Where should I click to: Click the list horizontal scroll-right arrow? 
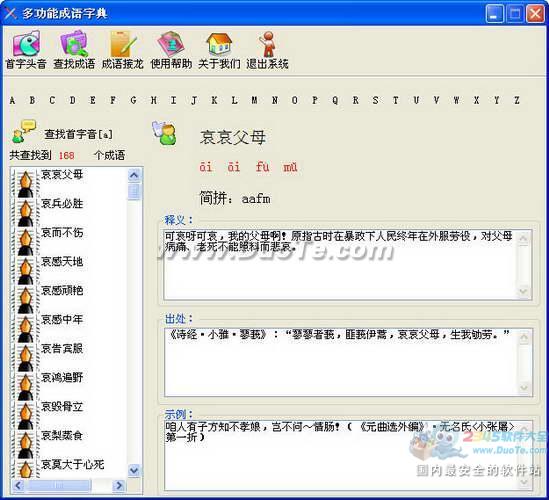119,485
